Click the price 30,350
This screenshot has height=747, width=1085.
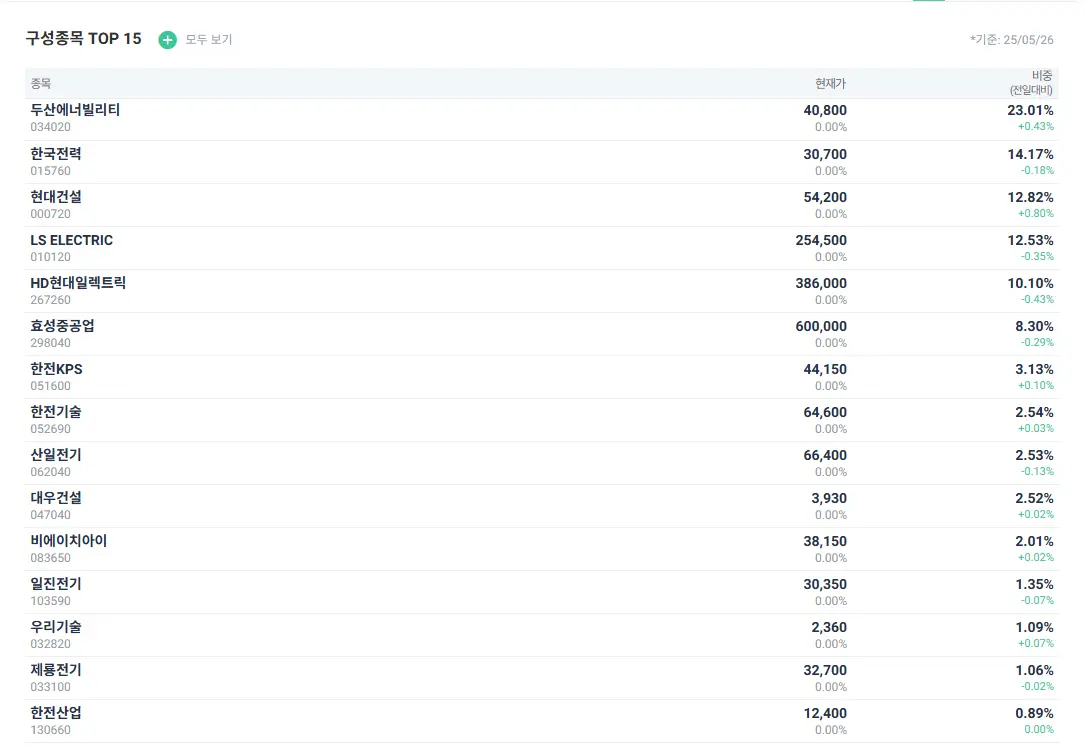point(825,584)
